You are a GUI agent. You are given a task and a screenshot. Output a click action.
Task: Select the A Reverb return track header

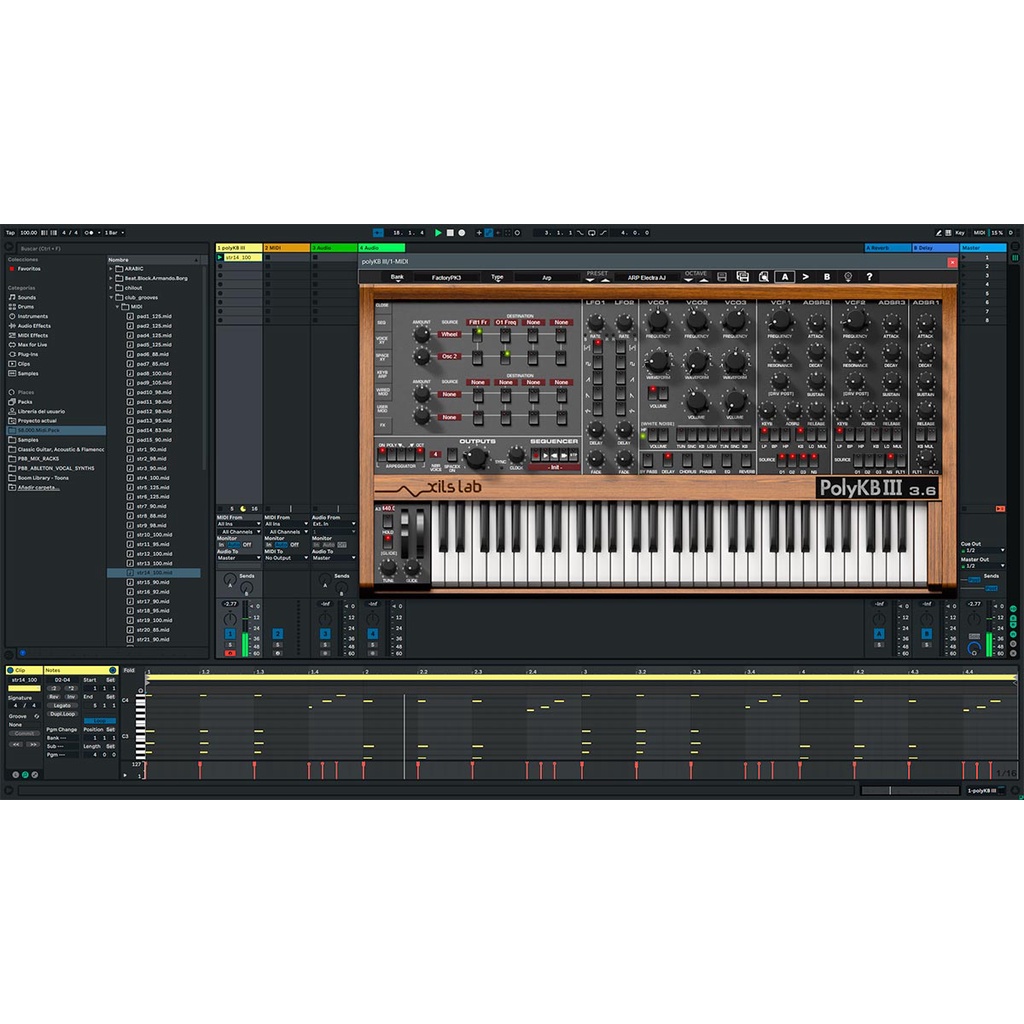[888, 248]
